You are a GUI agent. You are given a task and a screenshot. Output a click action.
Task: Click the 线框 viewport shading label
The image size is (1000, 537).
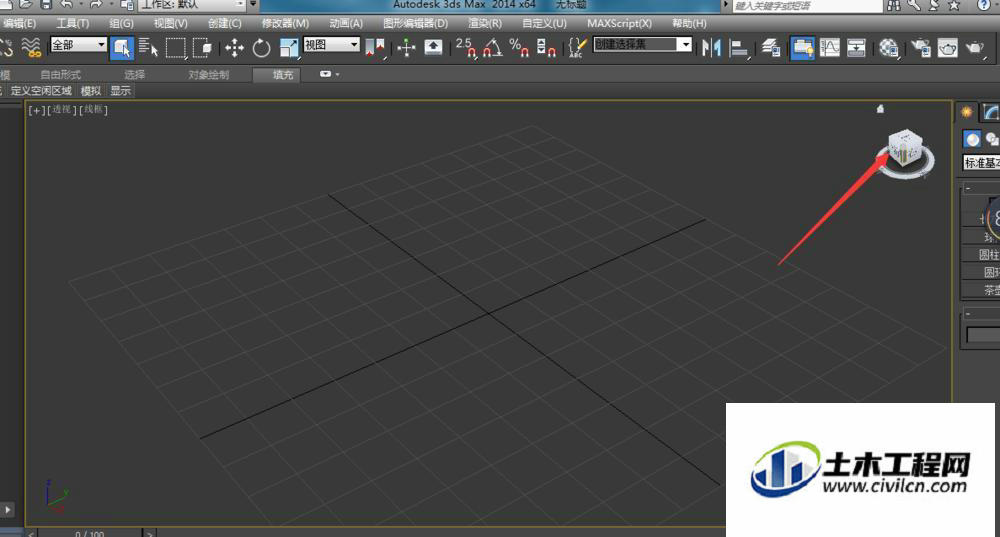coord(93,110)
